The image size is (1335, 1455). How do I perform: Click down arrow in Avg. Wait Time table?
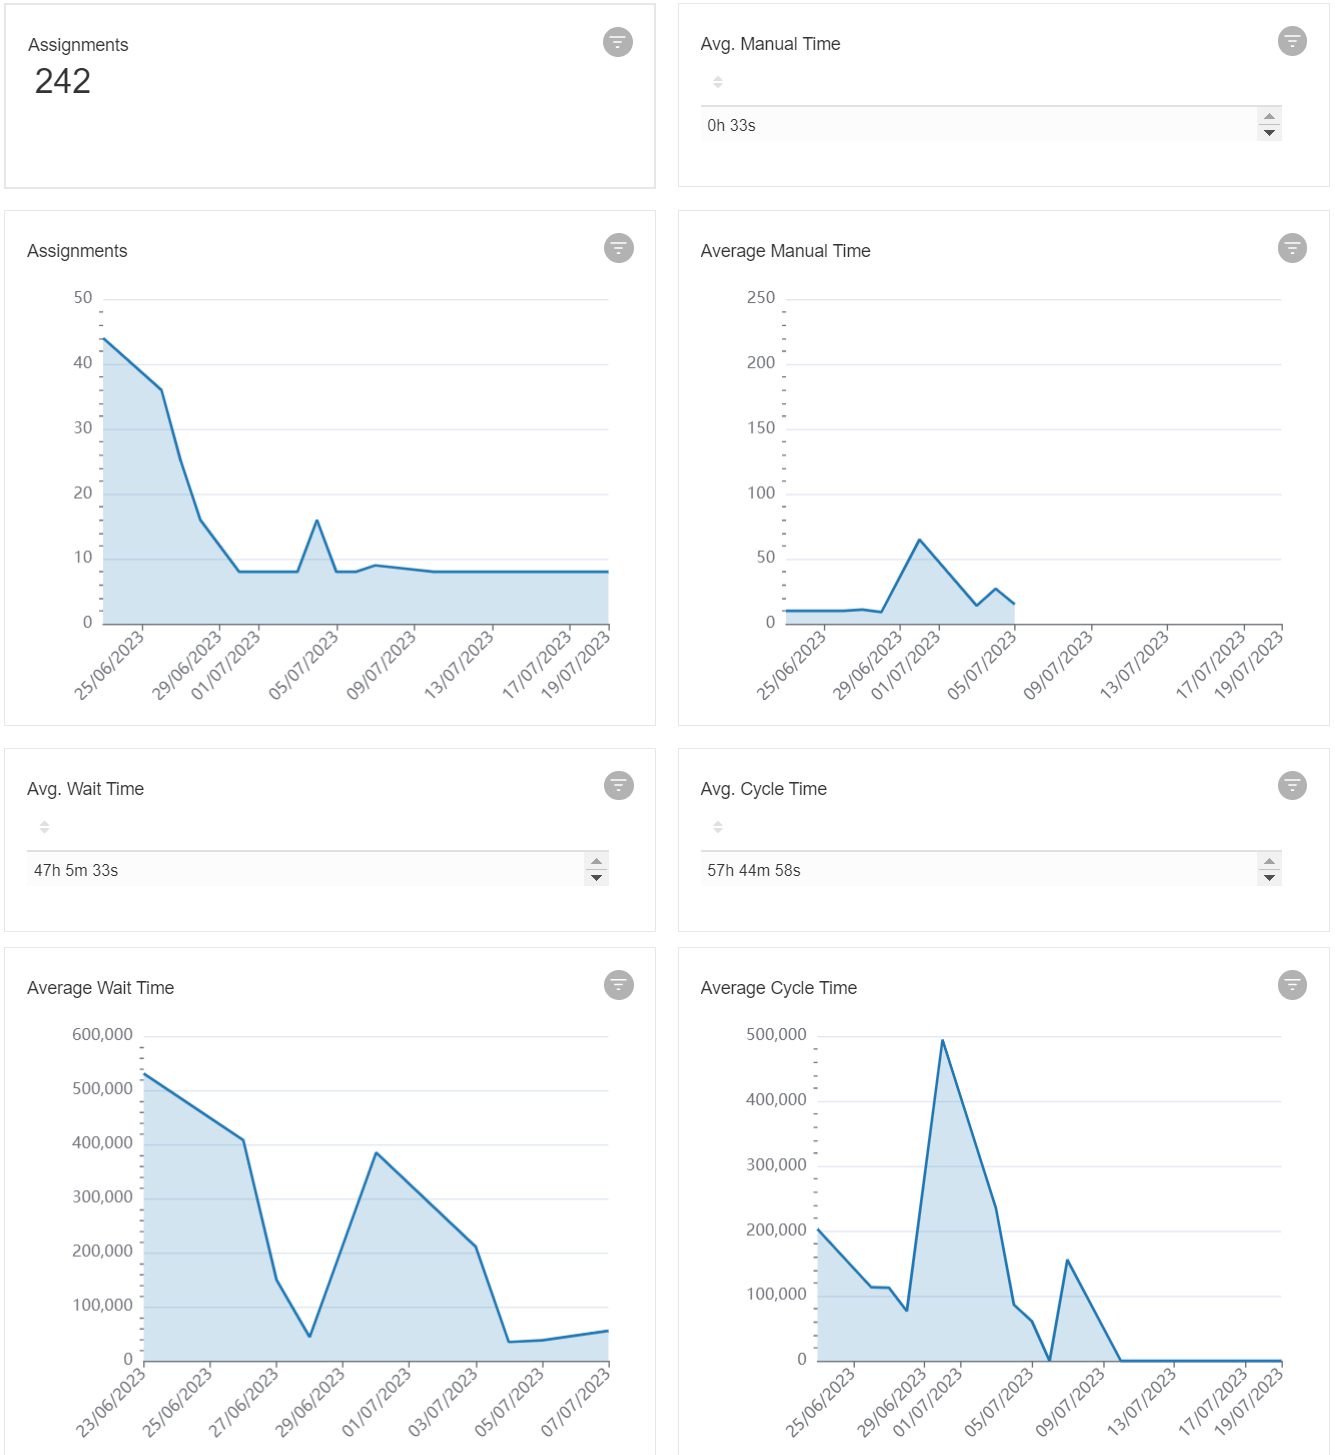tap(596, 878)
